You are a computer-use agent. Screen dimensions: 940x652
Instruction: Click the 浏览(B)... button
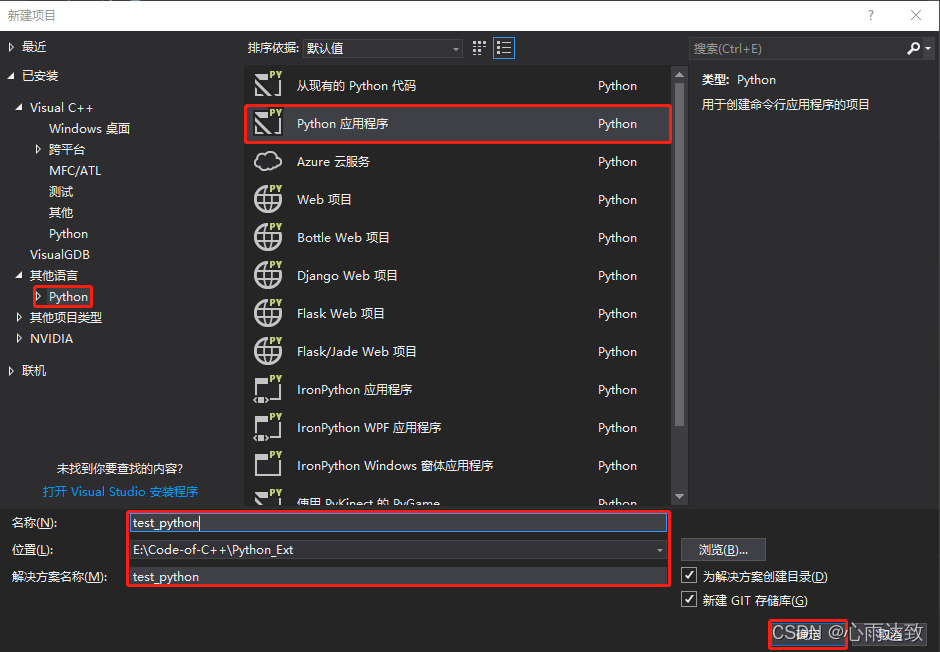coord(723,550)
